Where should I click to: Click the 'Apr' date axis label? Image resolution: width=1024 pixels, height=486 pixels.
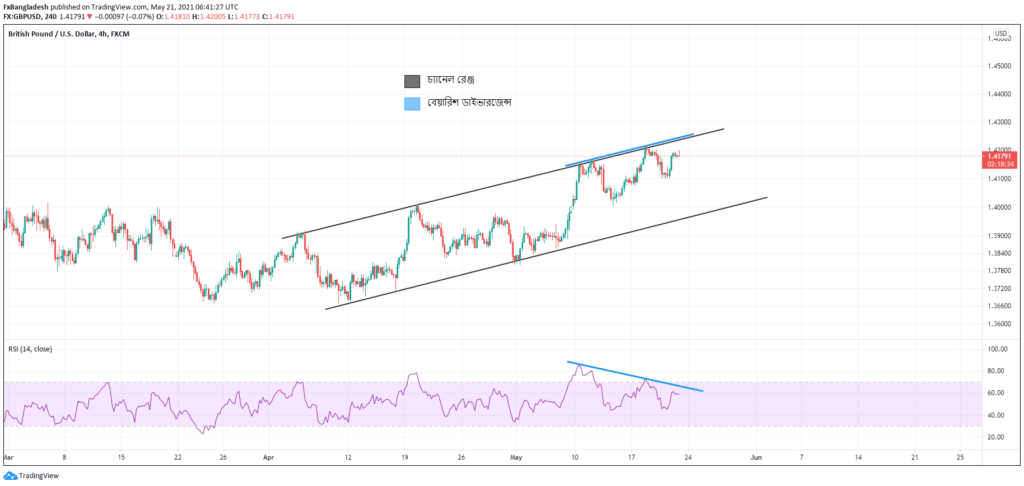pos(270,457)
